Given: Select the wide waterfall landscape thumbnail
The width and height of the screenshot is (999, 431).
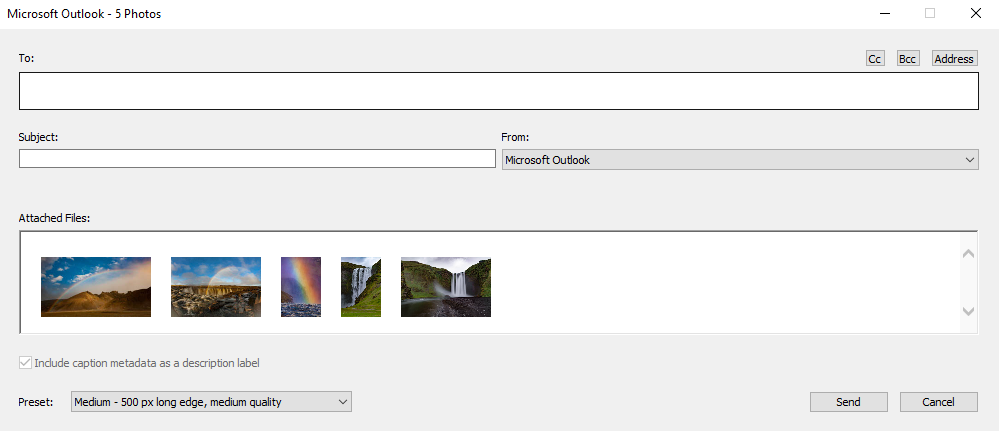Looking at the screenshot, I should click(446, 287).
